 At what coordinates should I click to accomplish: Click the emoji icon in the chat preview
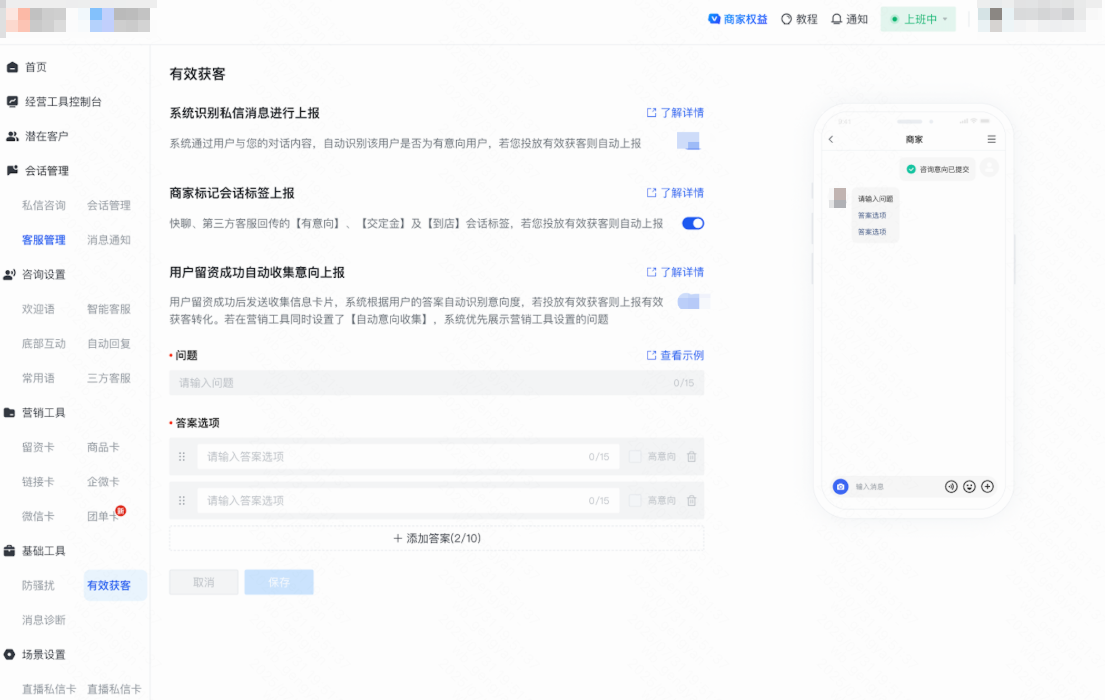pyautogui.click(x=968, y=487)
